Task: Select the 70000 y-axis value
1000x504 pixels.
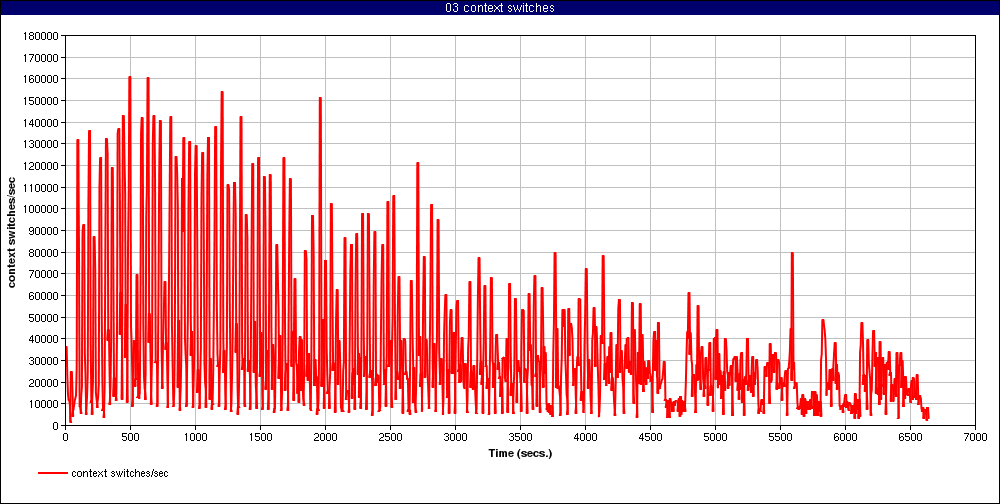Action: point(43,274)
